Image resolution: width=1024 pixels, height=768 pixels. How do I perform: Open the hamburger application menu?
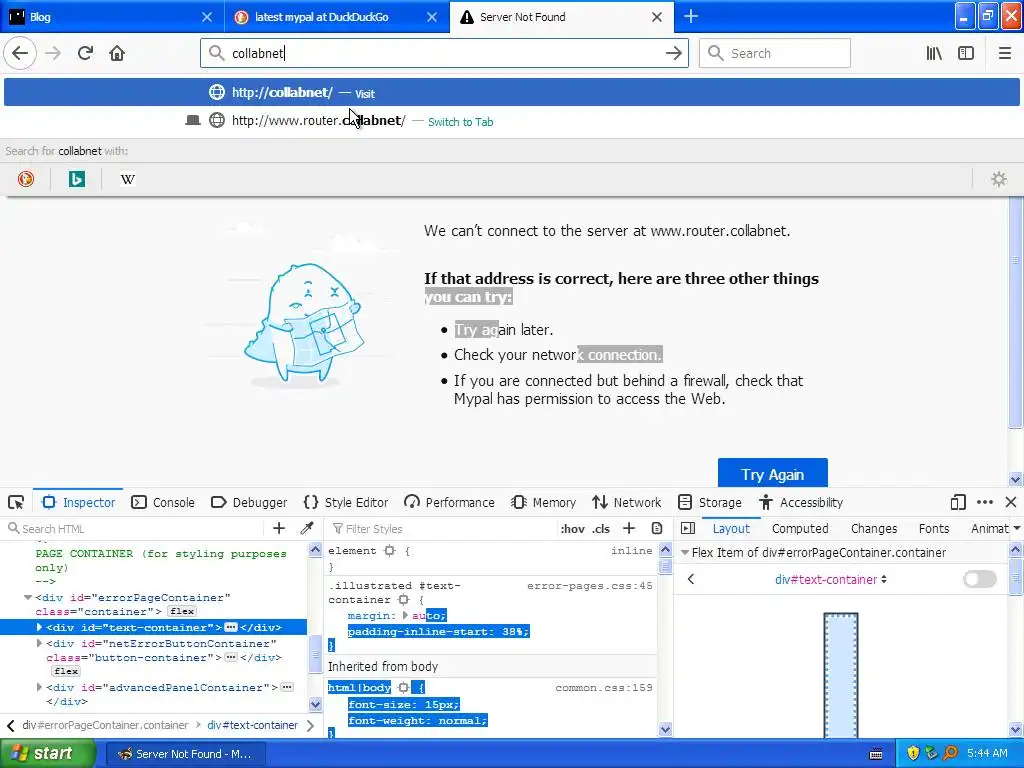pyautogui.click(x=1004, y=54)
